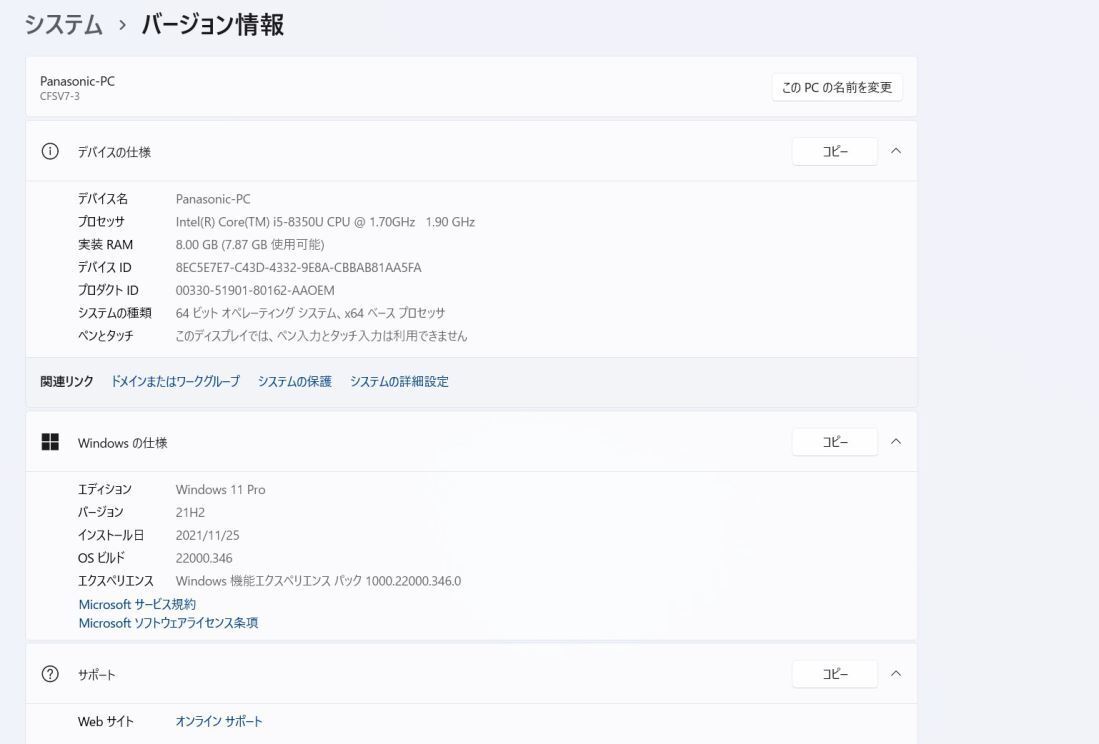Click the ペンとタッチ label
Screen dimensions: 1099x744
coord(105,336)
